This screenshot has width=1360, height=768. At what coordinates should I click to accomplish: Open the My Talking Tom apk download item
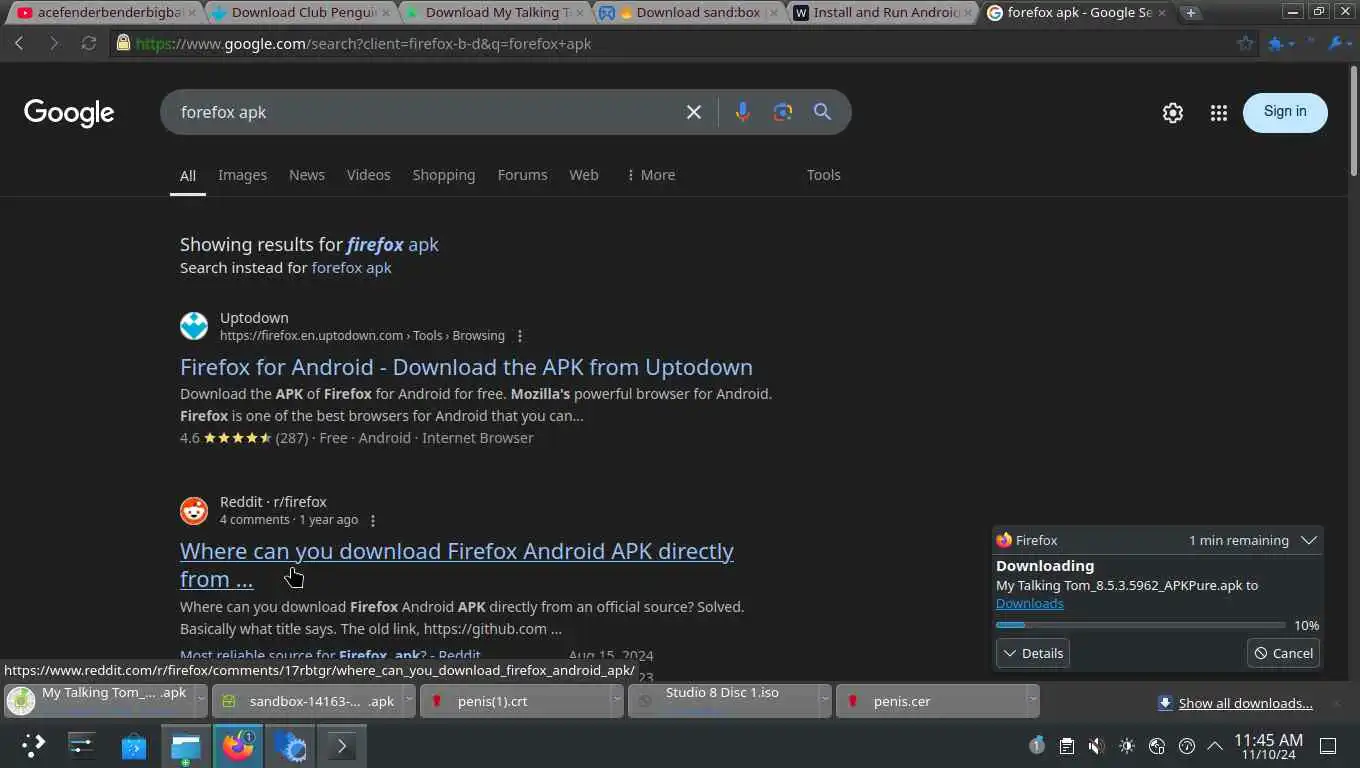[98, 701]
